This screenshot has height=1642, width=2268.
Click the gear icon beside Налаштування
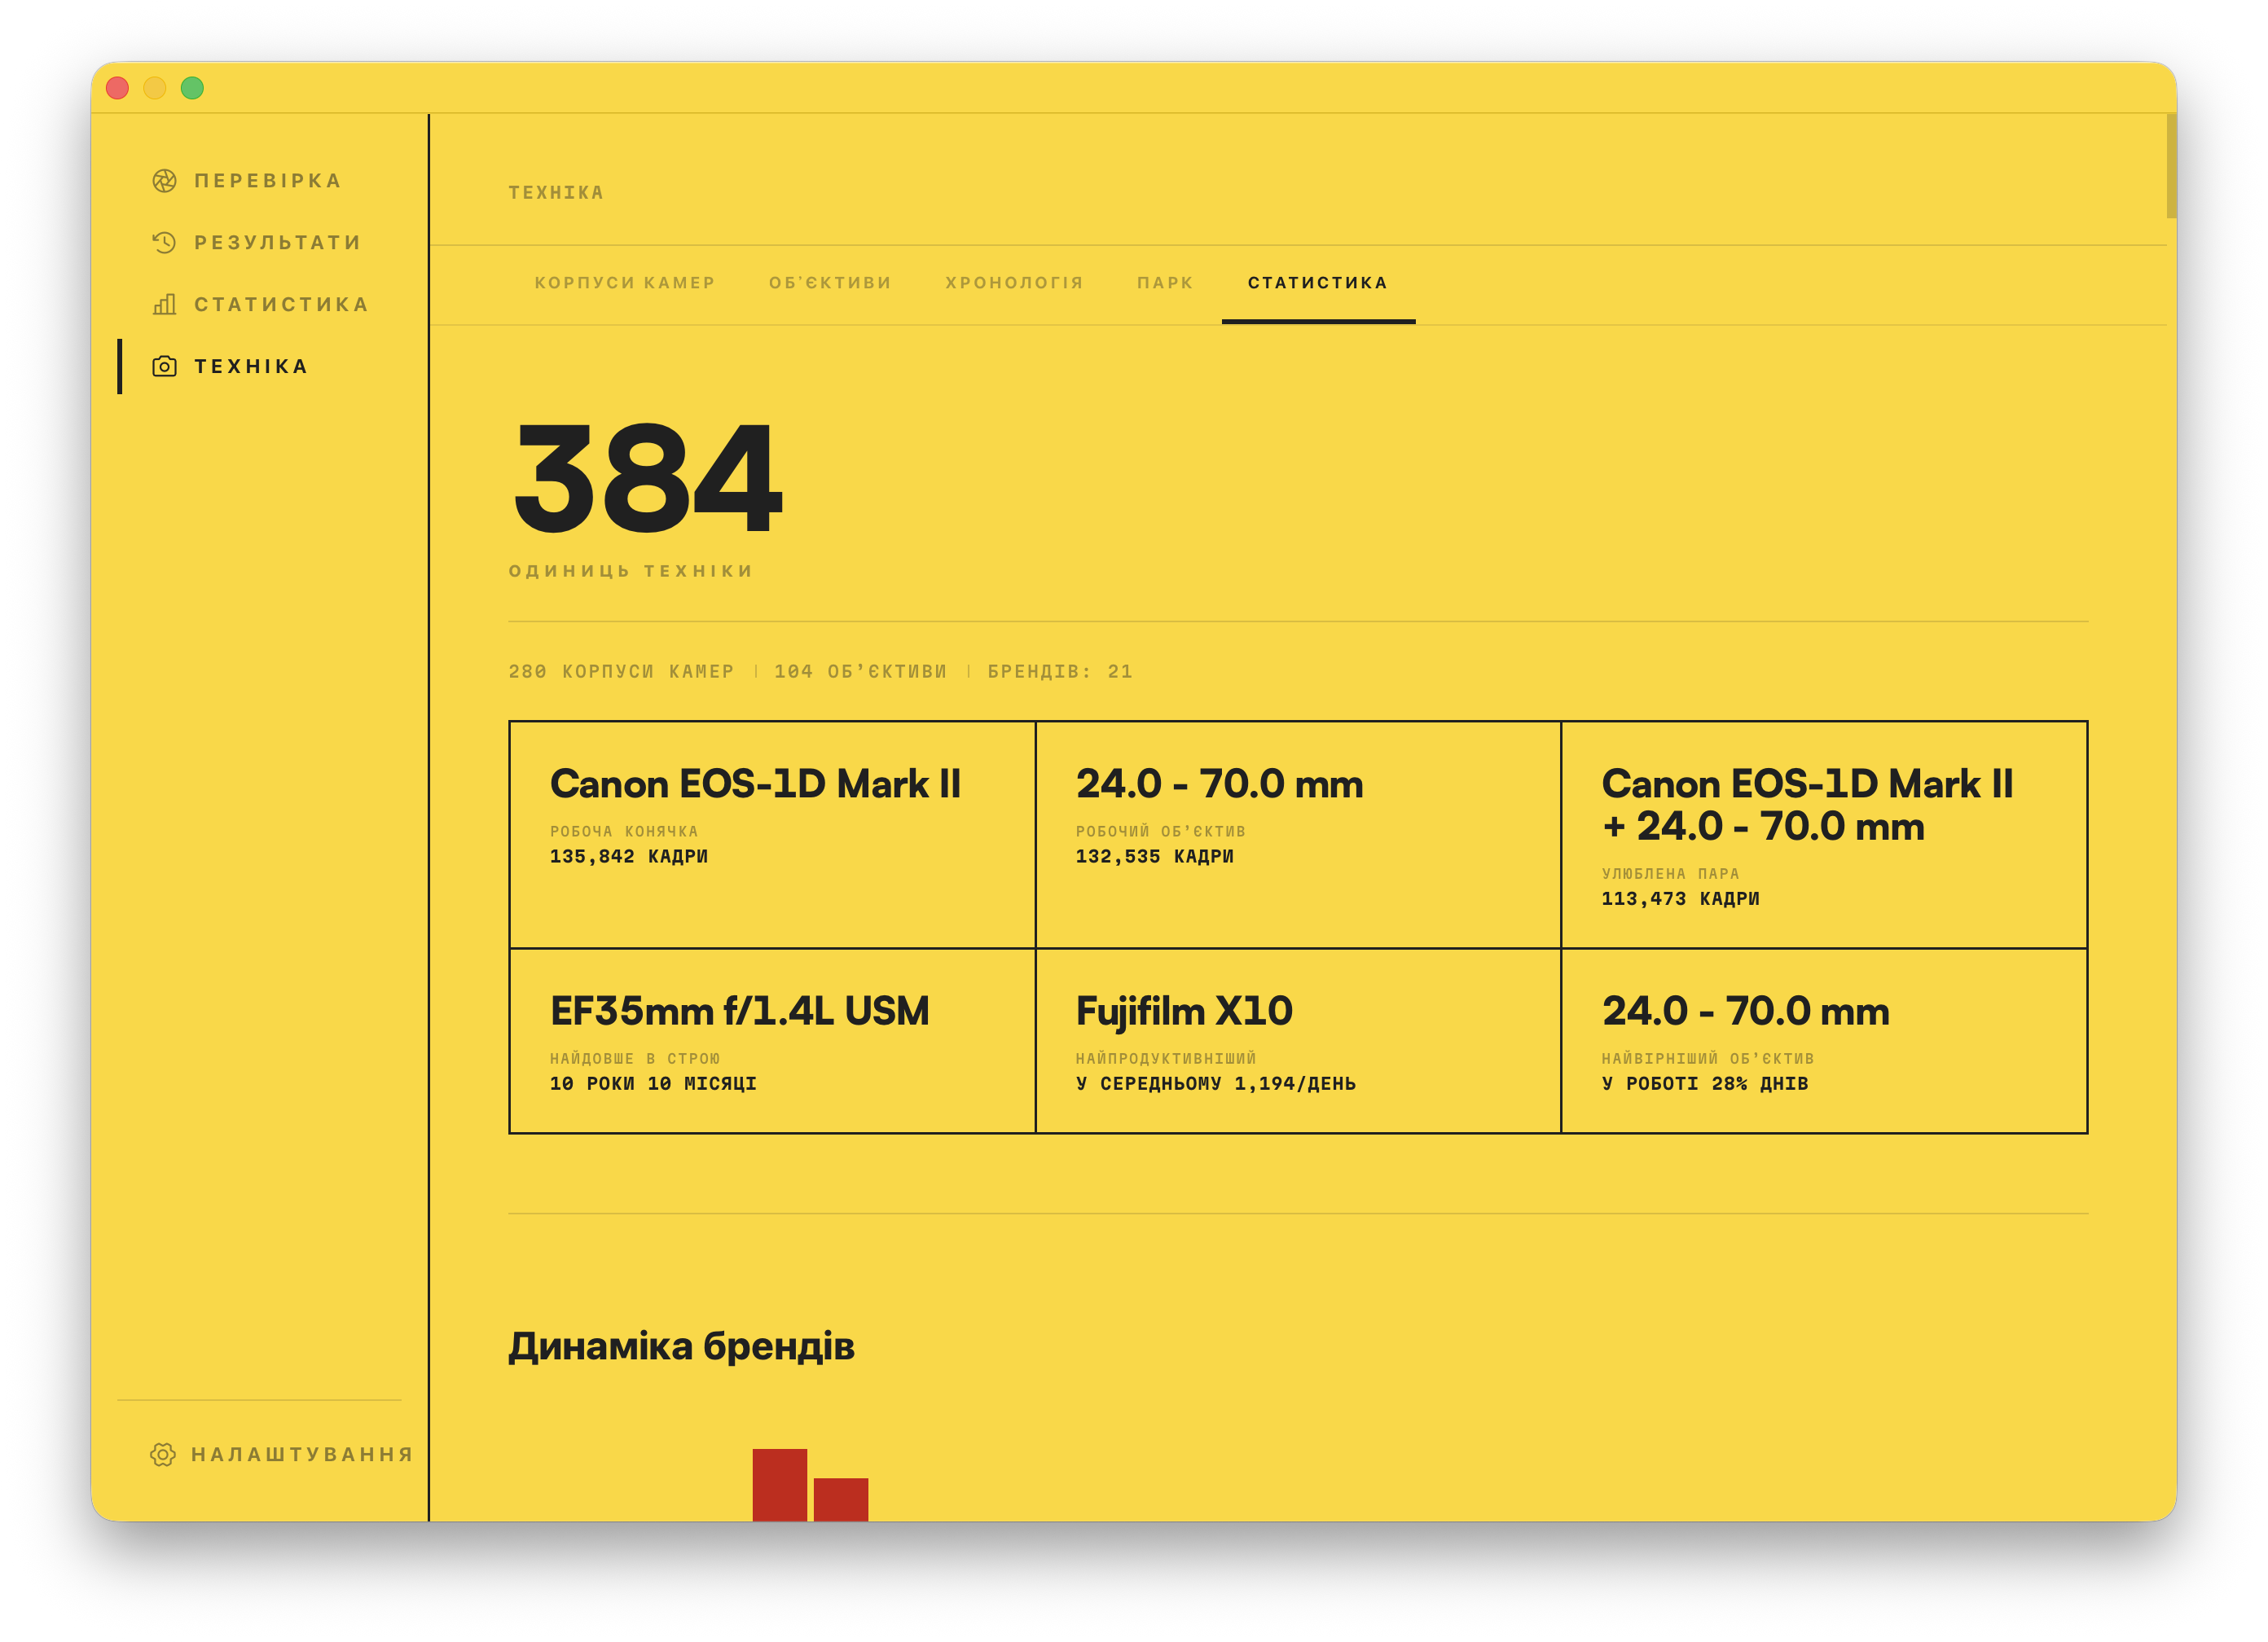click(x=163, y=1454)
